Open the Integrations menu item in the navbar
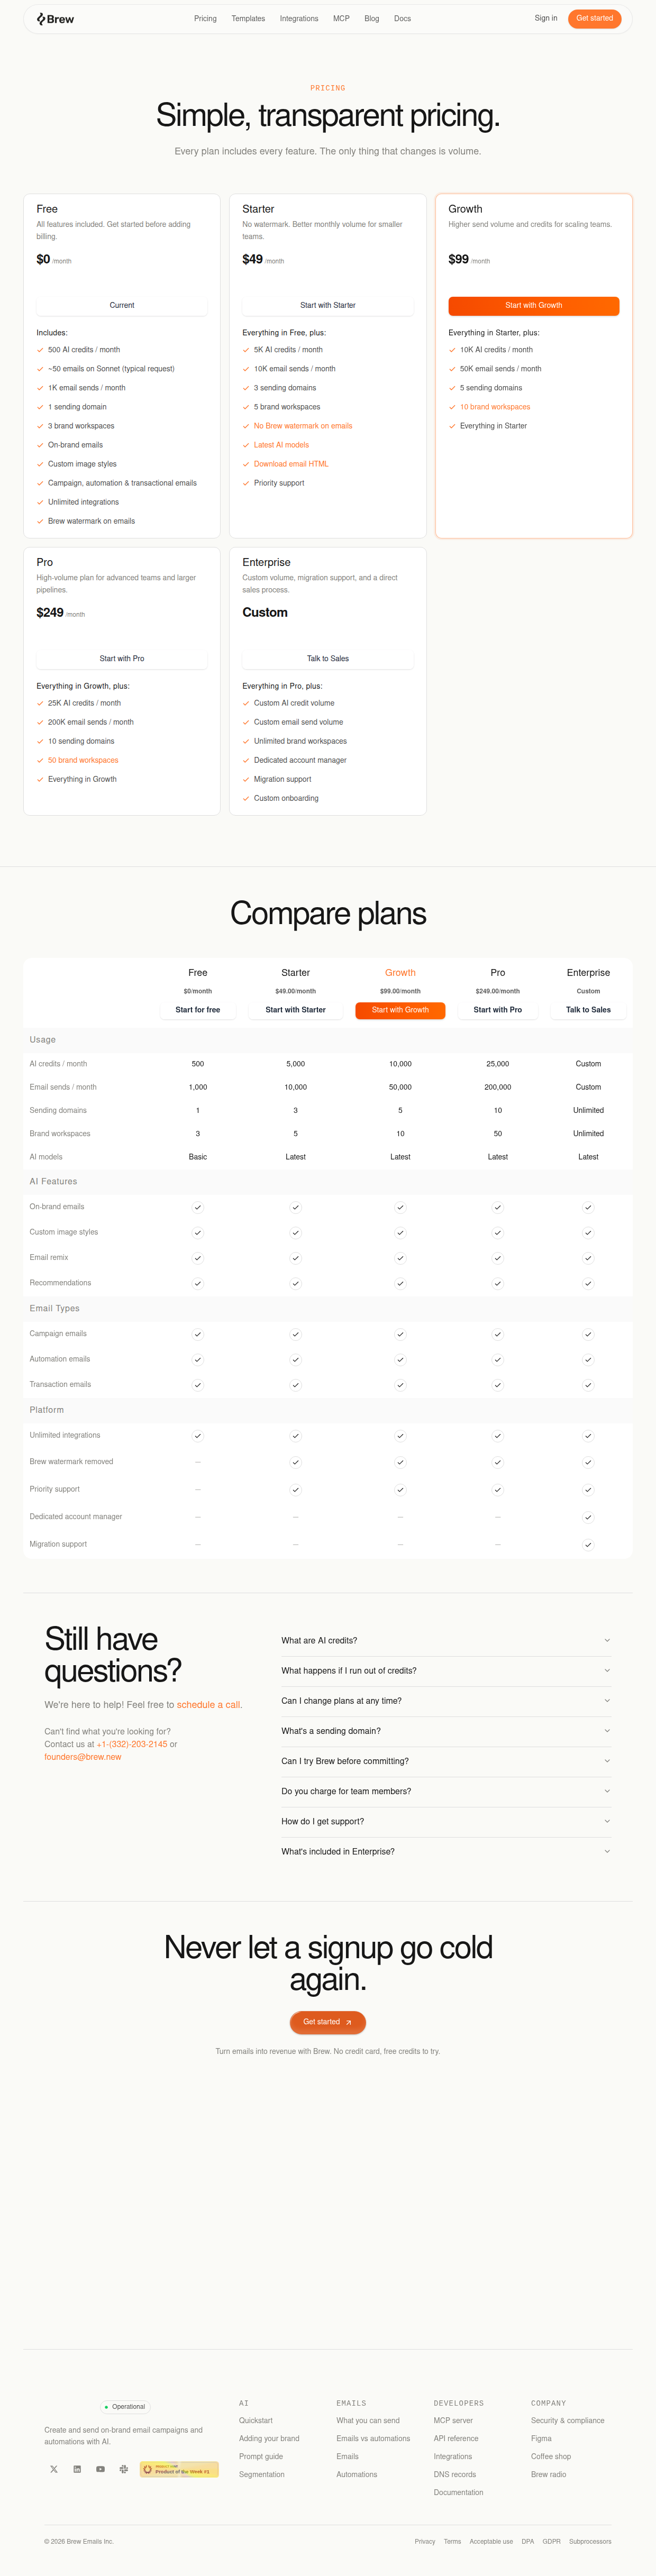This screenshot has height=2576, width=656. 299,19
